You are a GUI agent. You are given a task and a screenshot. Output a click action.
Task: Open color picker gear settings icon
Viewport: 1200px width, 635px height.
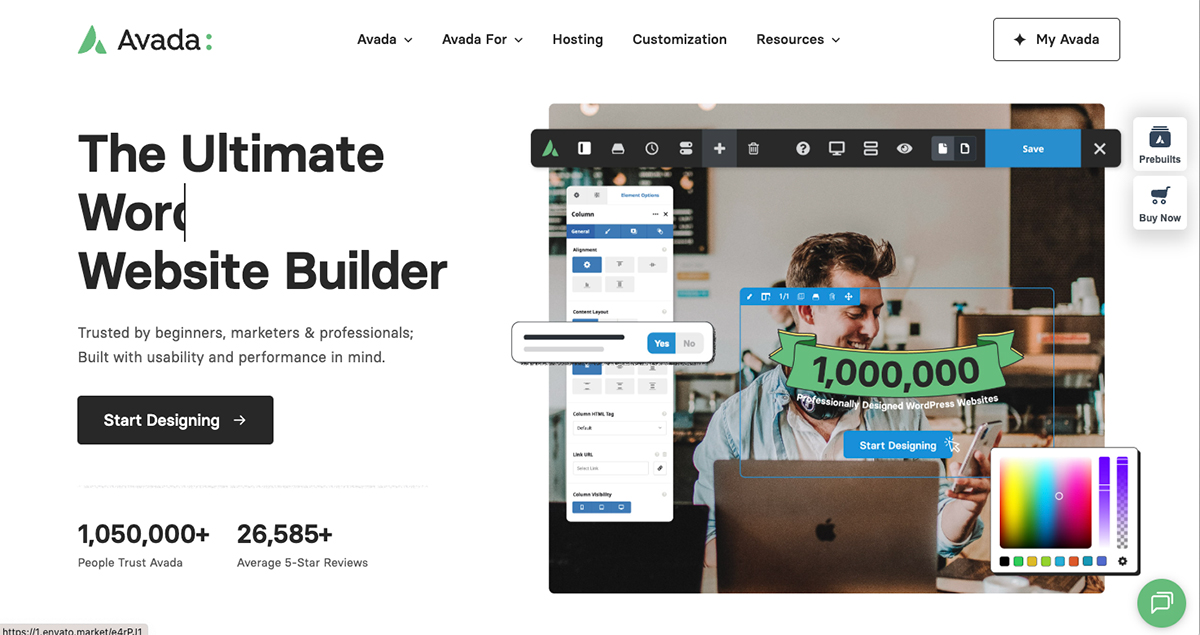coord(1122,561)
